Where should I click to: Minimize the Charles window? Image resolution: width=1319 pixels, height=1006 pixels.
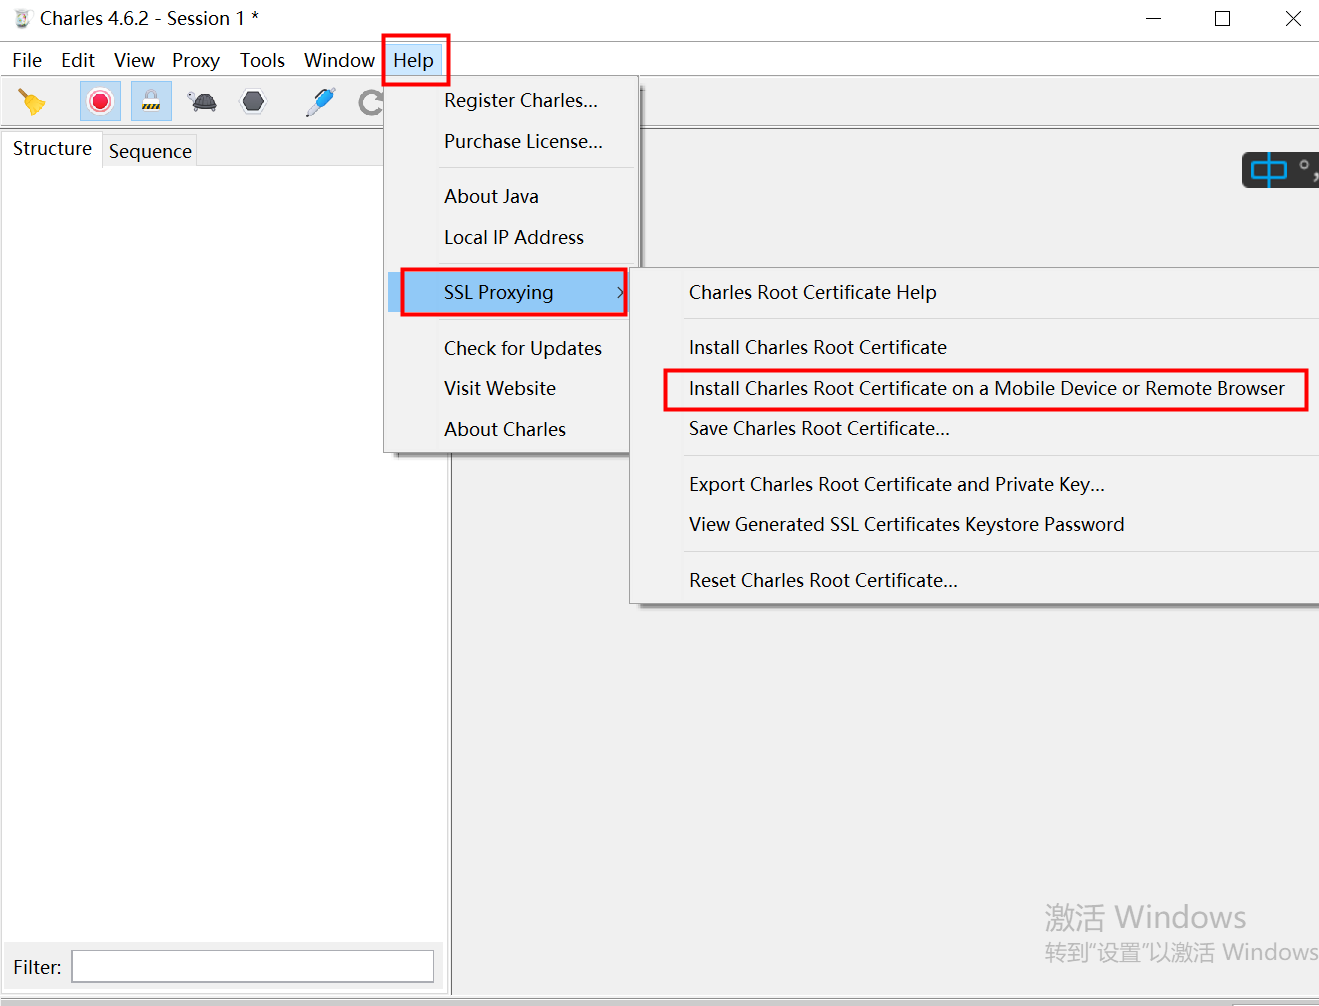pos(1153,18)
